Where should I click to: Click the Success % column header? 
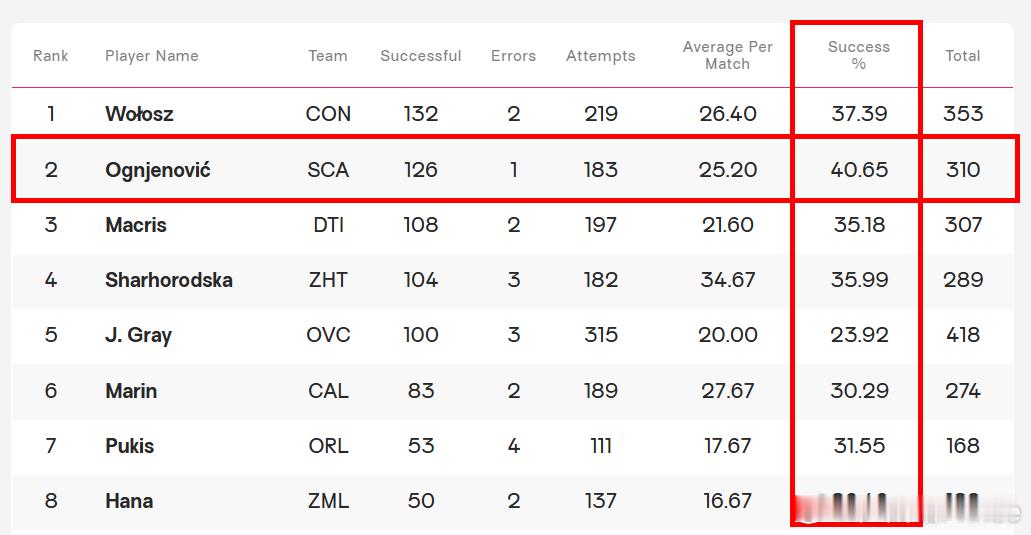pos(859,55)
